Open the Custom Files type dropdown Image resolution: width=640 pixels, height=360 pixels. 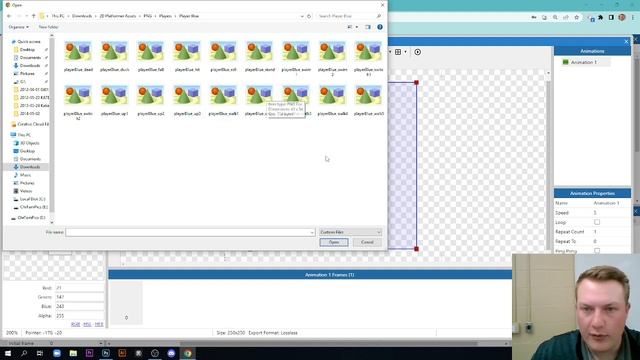point(350,232)
